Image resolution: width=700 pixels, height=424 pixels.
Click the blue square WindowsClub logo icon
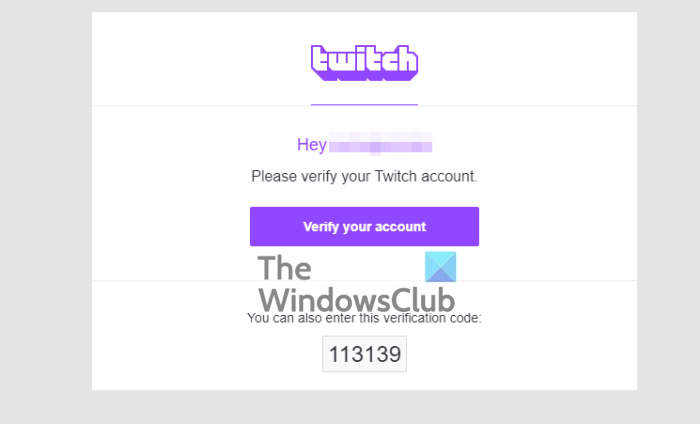(441, 266)
